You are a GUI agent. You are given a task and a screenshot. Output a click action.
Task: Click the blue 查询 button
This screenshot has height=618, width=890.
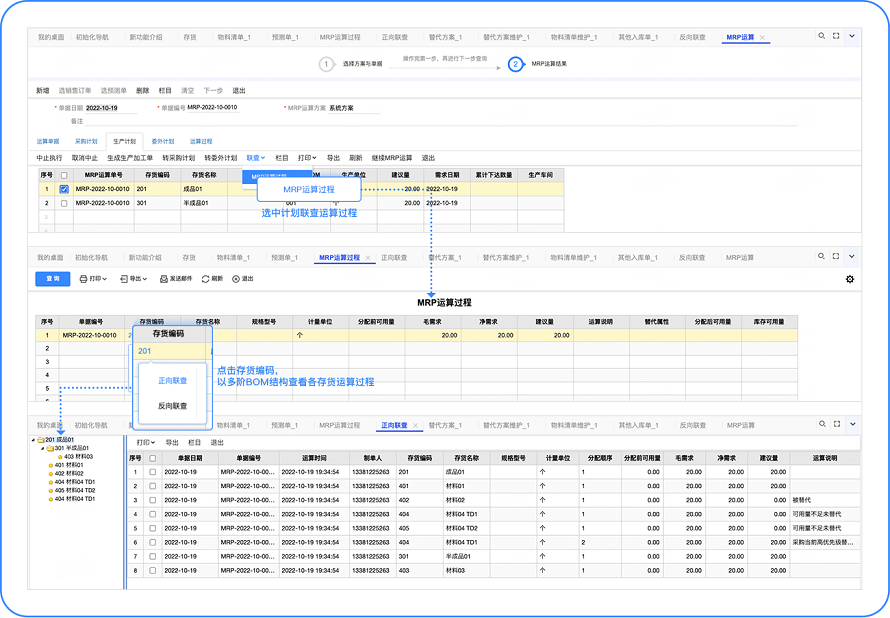(52, 279)
